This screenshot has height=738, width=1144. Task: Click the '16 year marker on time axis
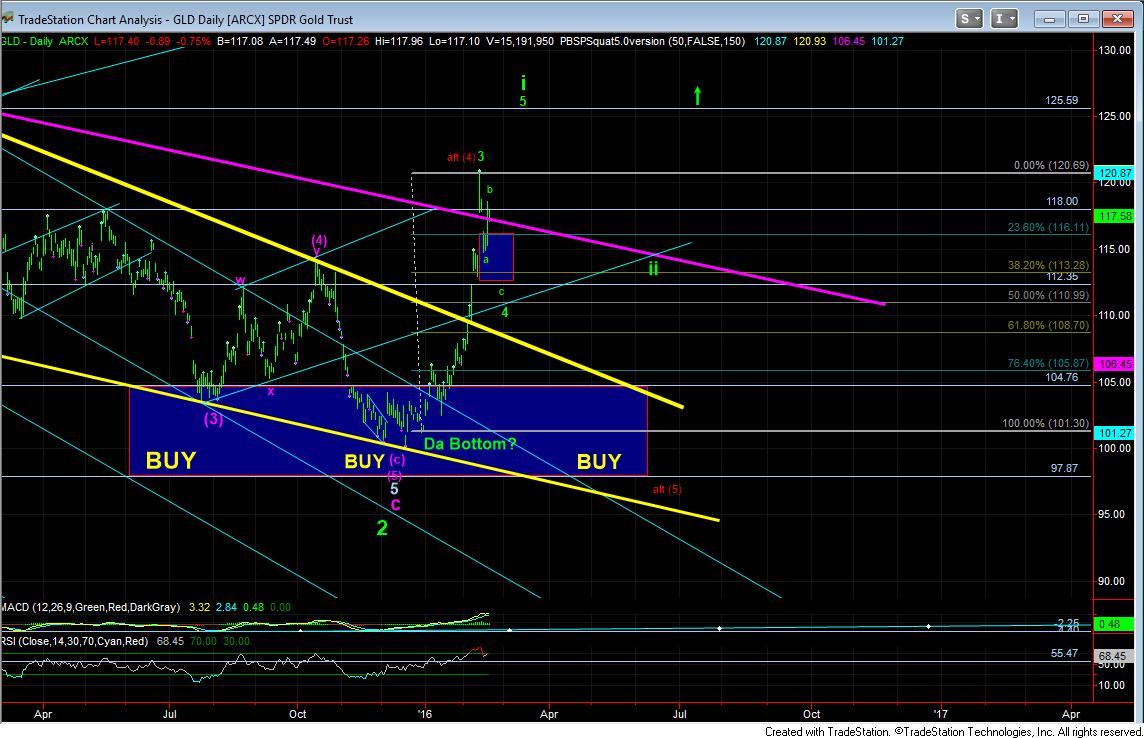(x=424, y=714)
